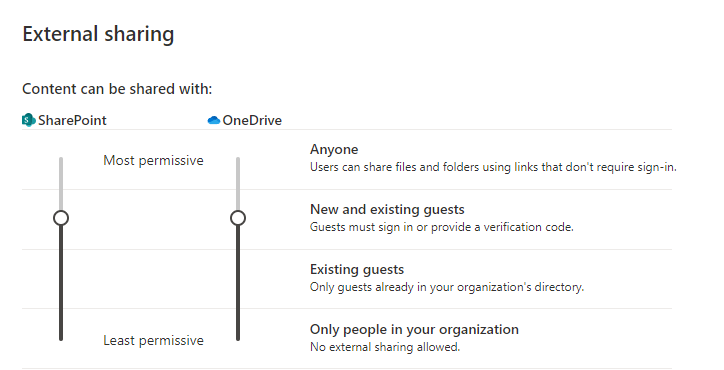Click the SharePoint column heading text
Screen dimensions: 724x370
pyautogui.click(x=72, y=121)
